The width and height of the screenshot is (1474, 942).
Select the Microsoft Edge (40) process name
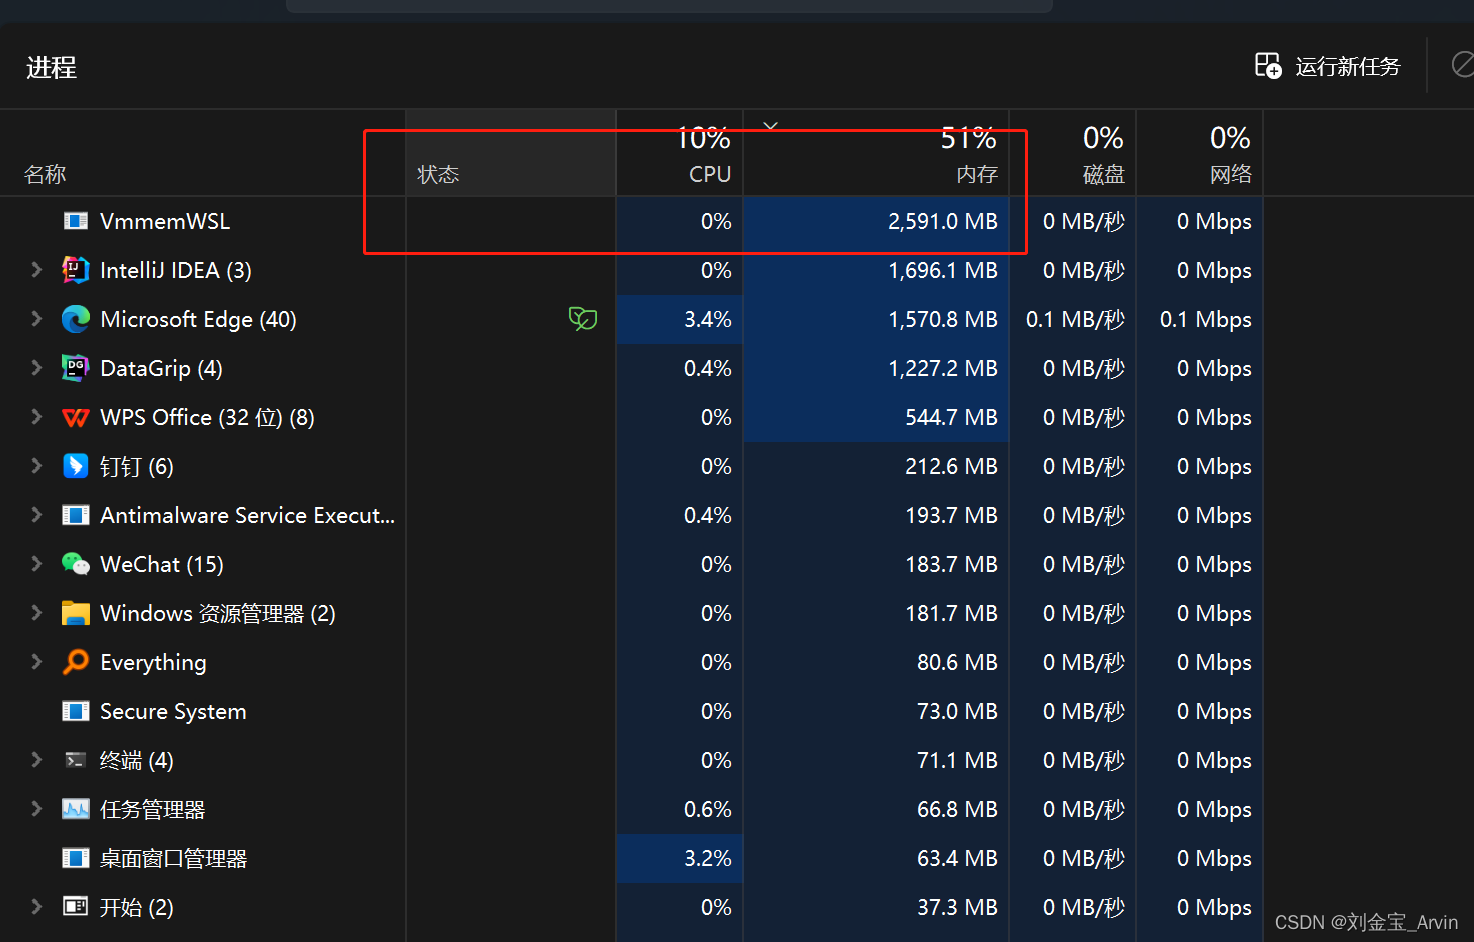[199, 319]
